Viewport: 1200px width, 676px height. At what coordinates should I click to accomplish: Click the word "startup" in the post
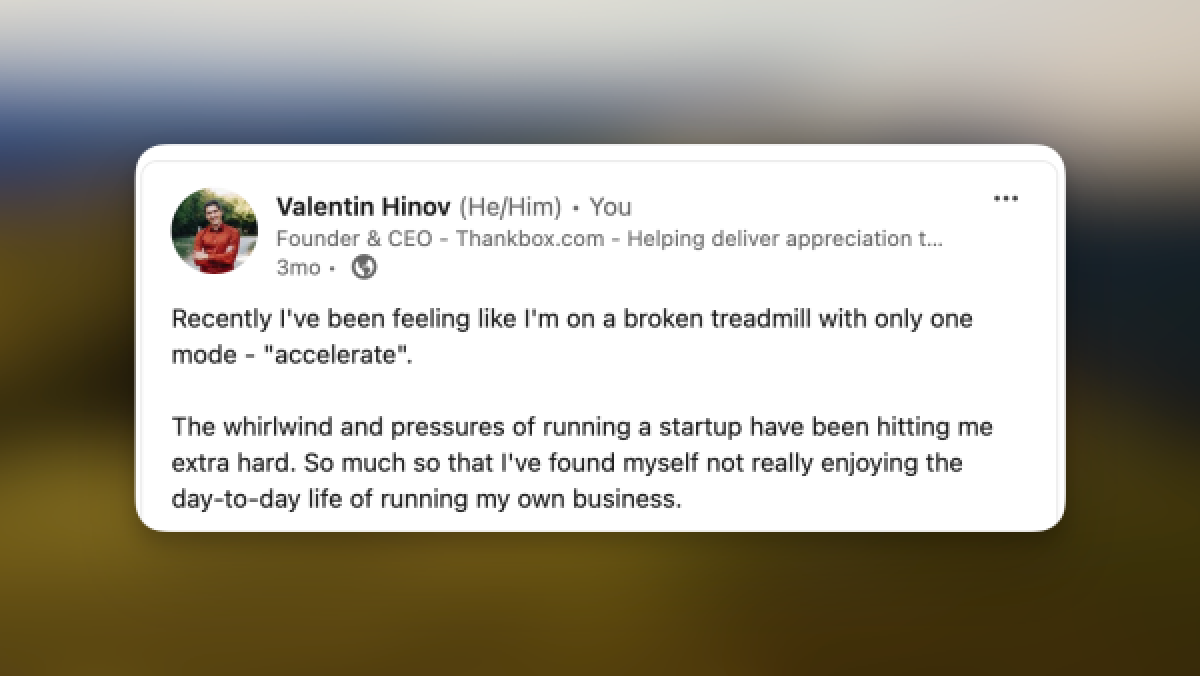(x=703, y=427)
